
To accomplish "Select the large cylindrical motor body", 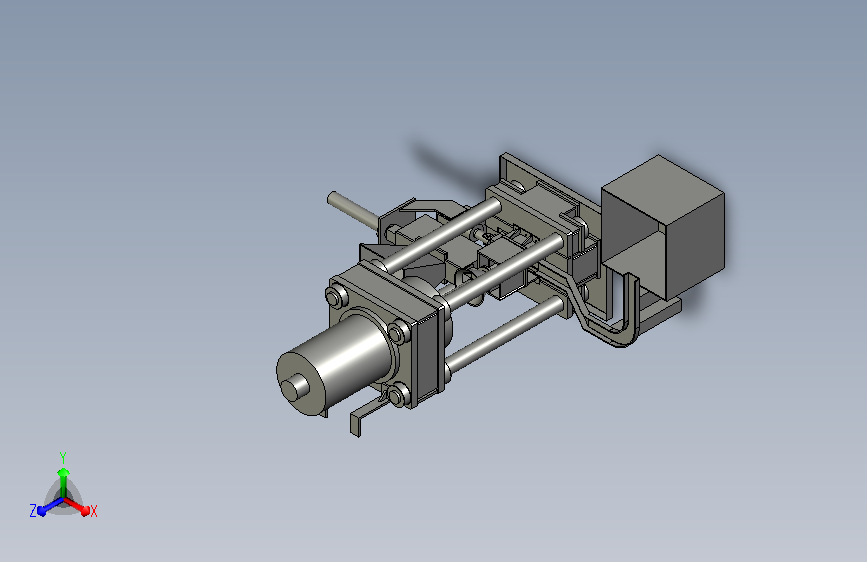I will click(335, 364).
